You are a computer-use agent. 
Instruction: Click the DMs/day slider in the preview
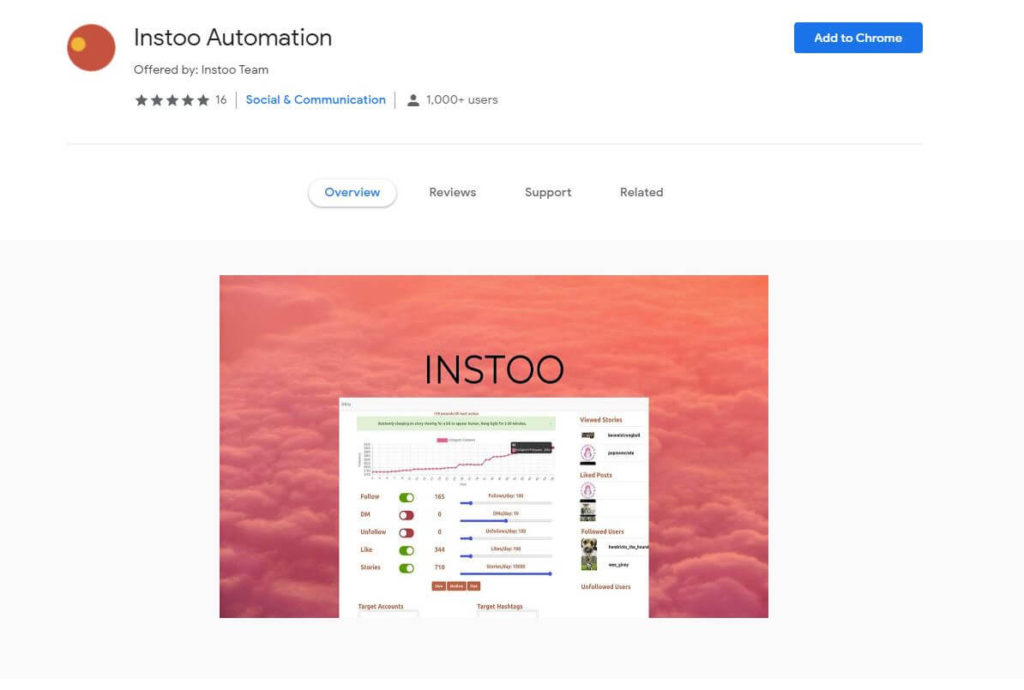tap(505, 520)
